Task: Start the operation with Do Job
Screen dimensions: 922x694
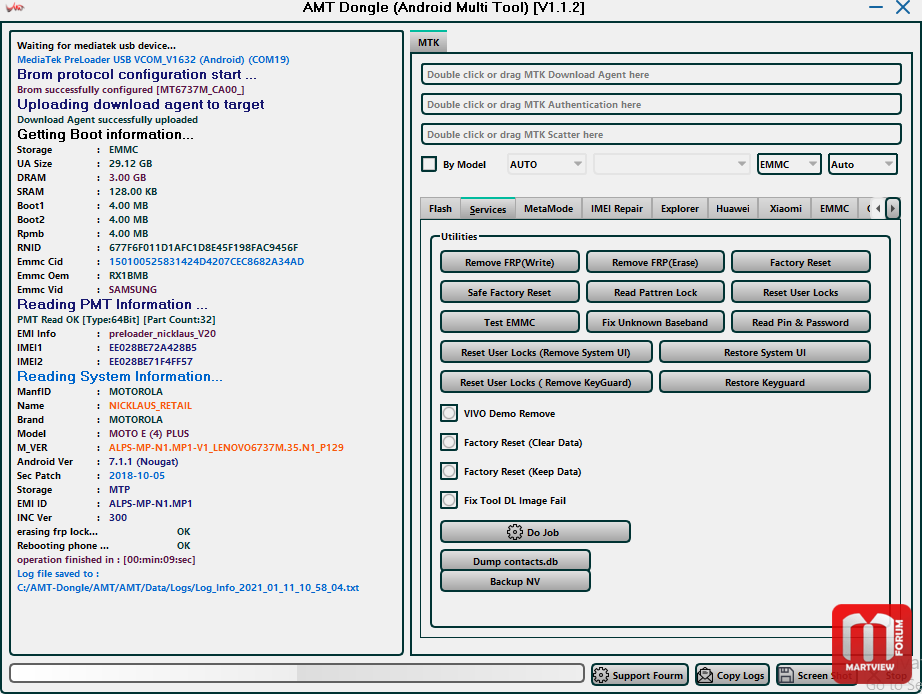Action: coord(536,532)
